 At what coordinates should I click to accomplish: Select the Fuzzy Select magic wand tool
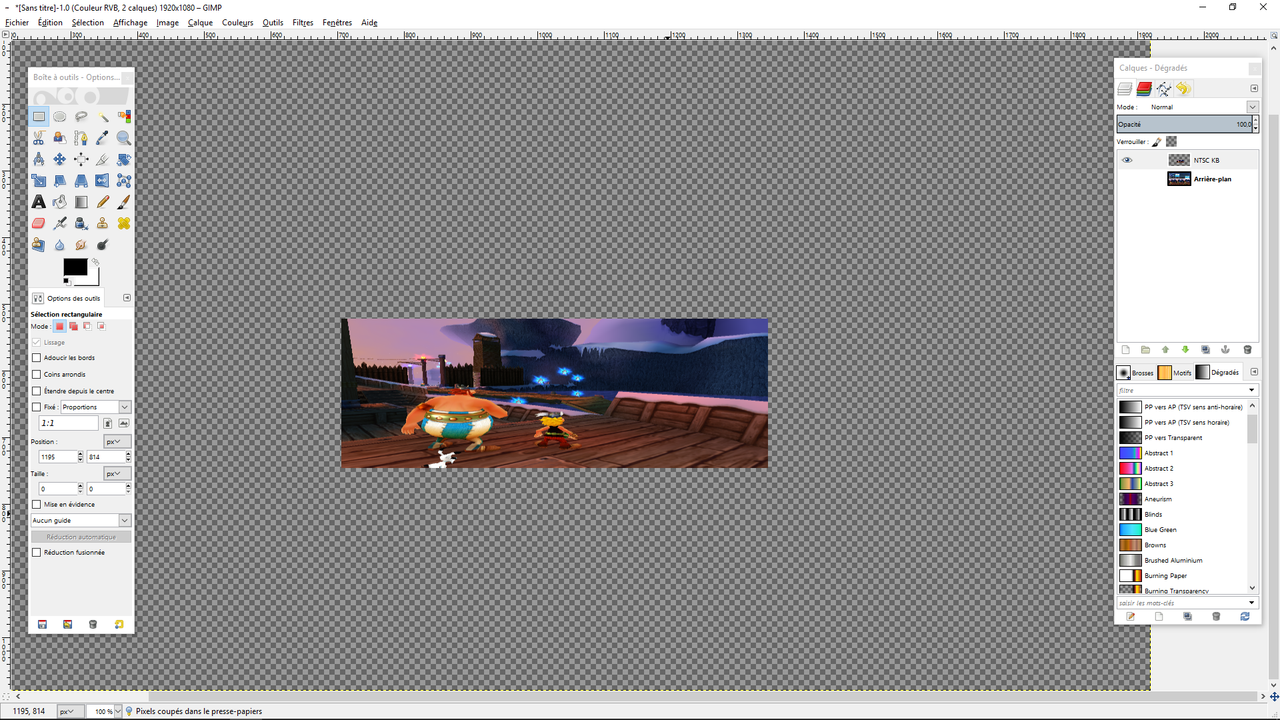102,116
